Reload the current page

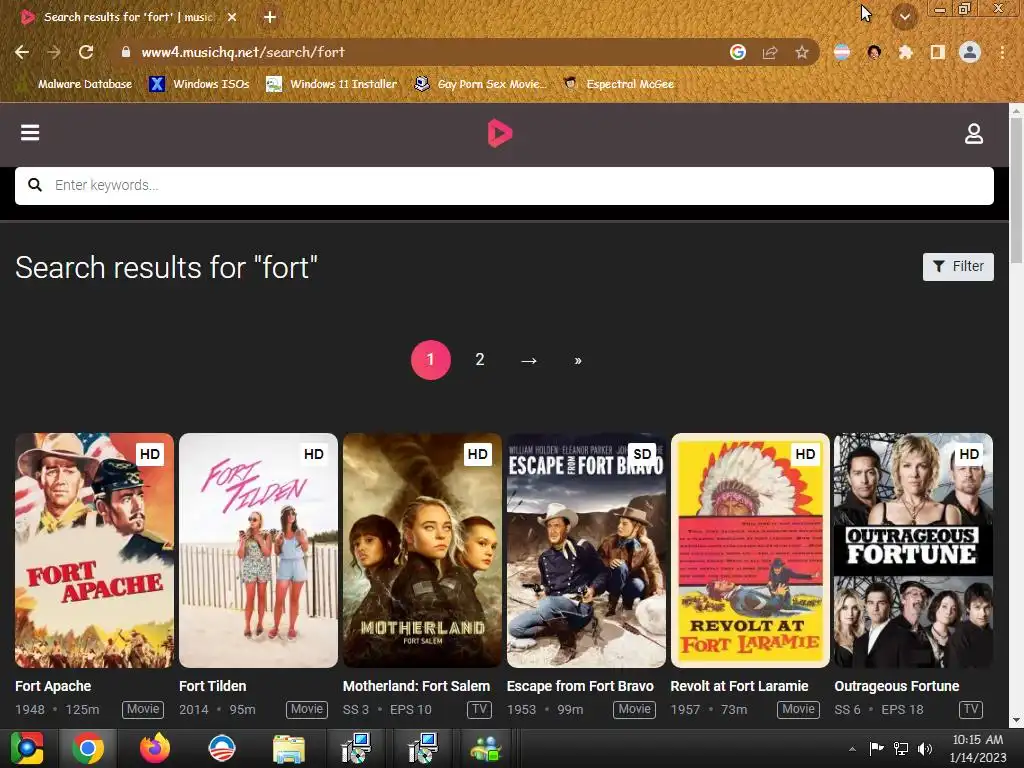pos(86,52)
